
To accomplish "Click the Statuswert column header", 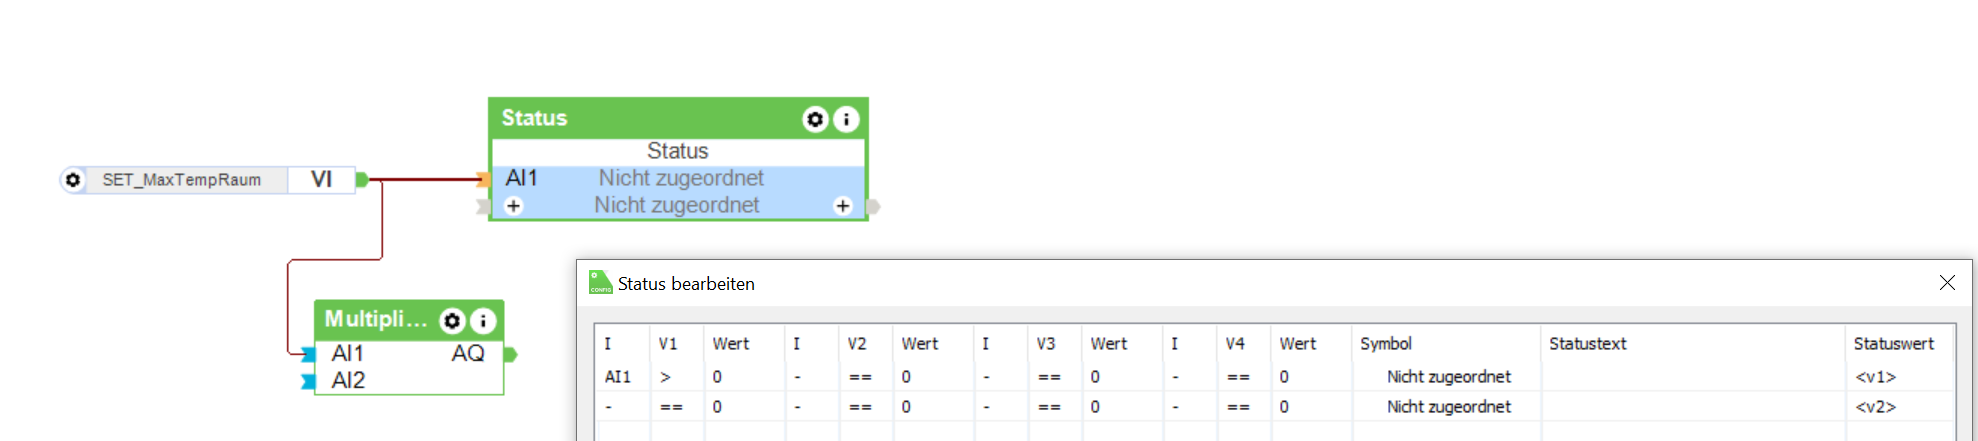I will [1893, 344].
